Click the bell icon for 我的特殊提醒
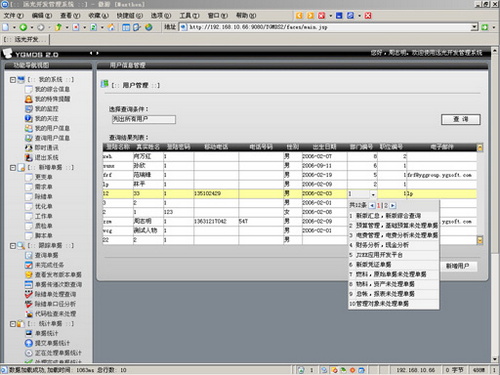This screenshot has width=500, height=375. click(29, 99)
